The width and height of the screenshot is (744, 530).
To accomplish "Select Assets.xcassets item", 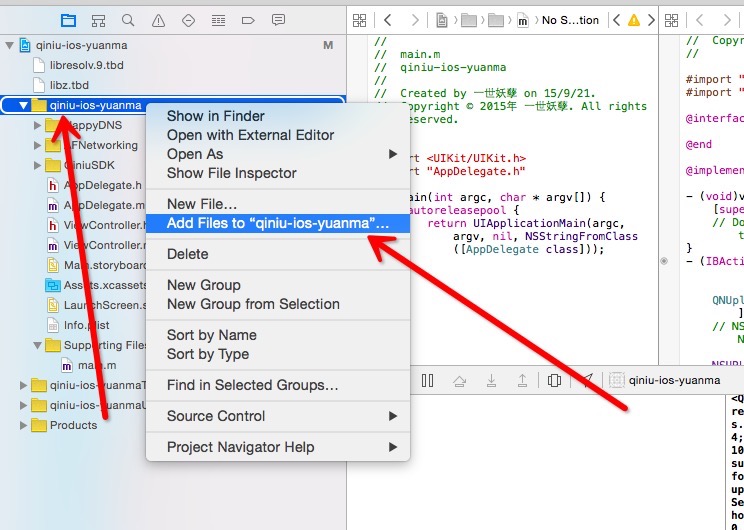I will [104, 285].
